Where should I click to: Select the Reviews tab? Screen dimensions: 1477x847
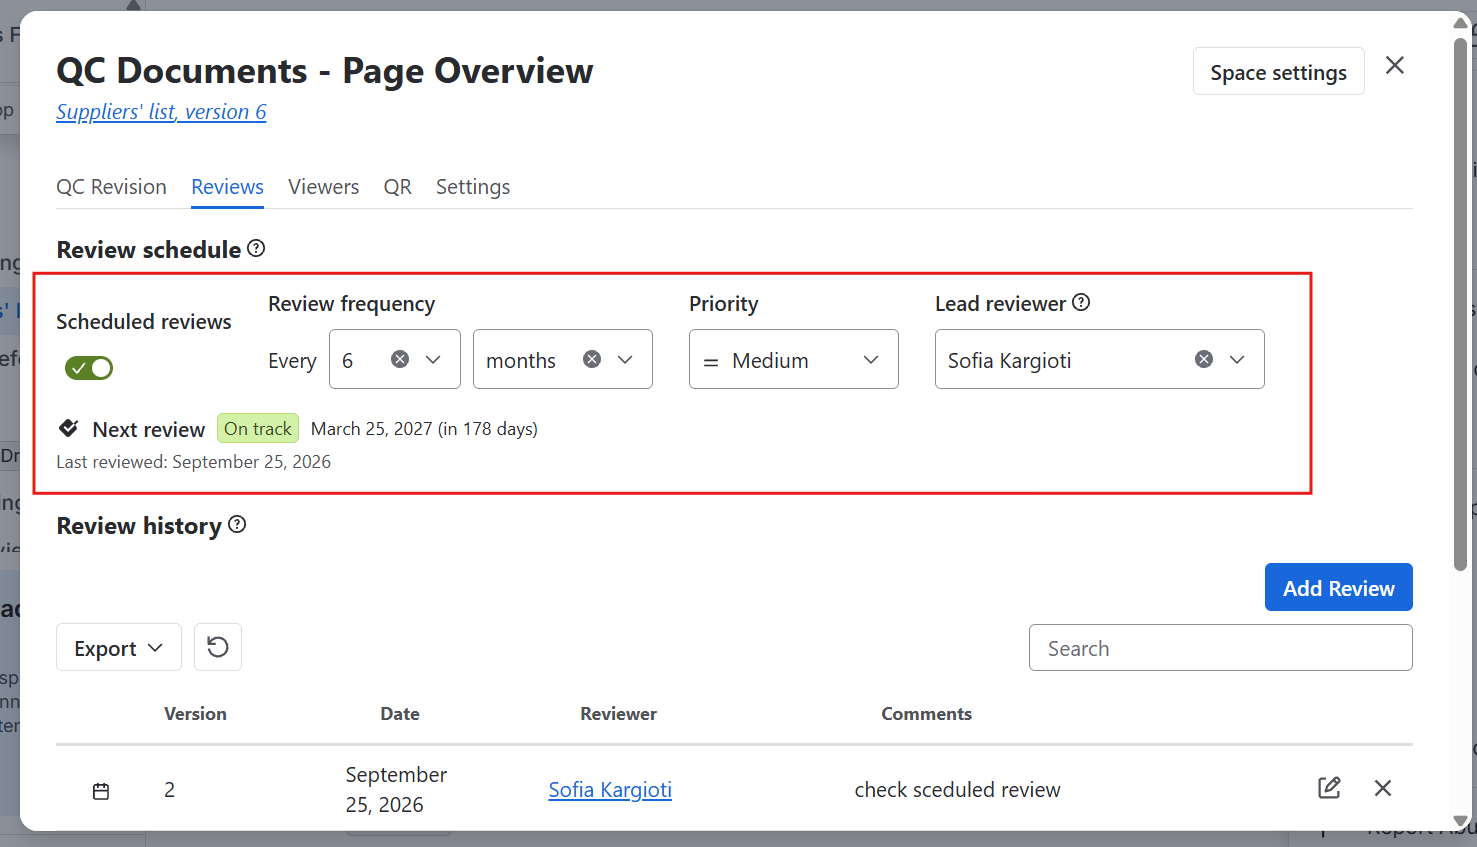228,187
